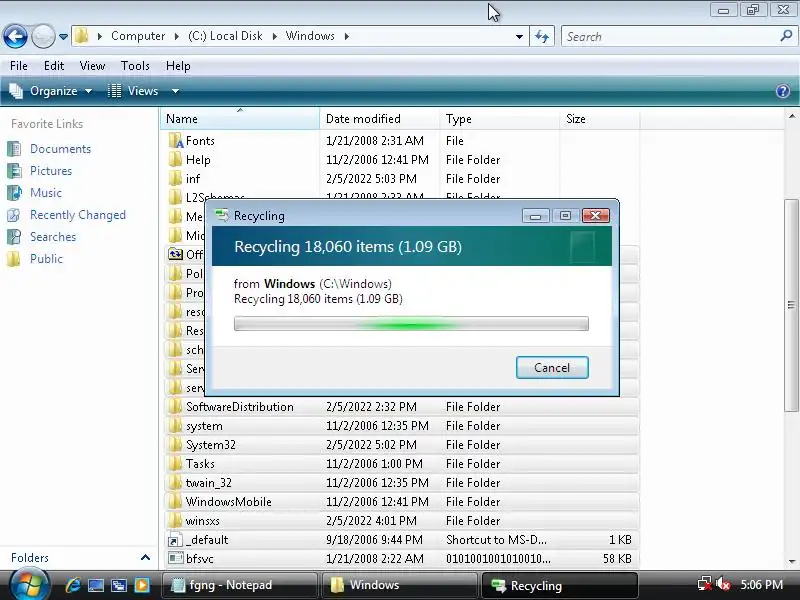
Task: Sort by the Name column header
Action: tap(240, 119)
